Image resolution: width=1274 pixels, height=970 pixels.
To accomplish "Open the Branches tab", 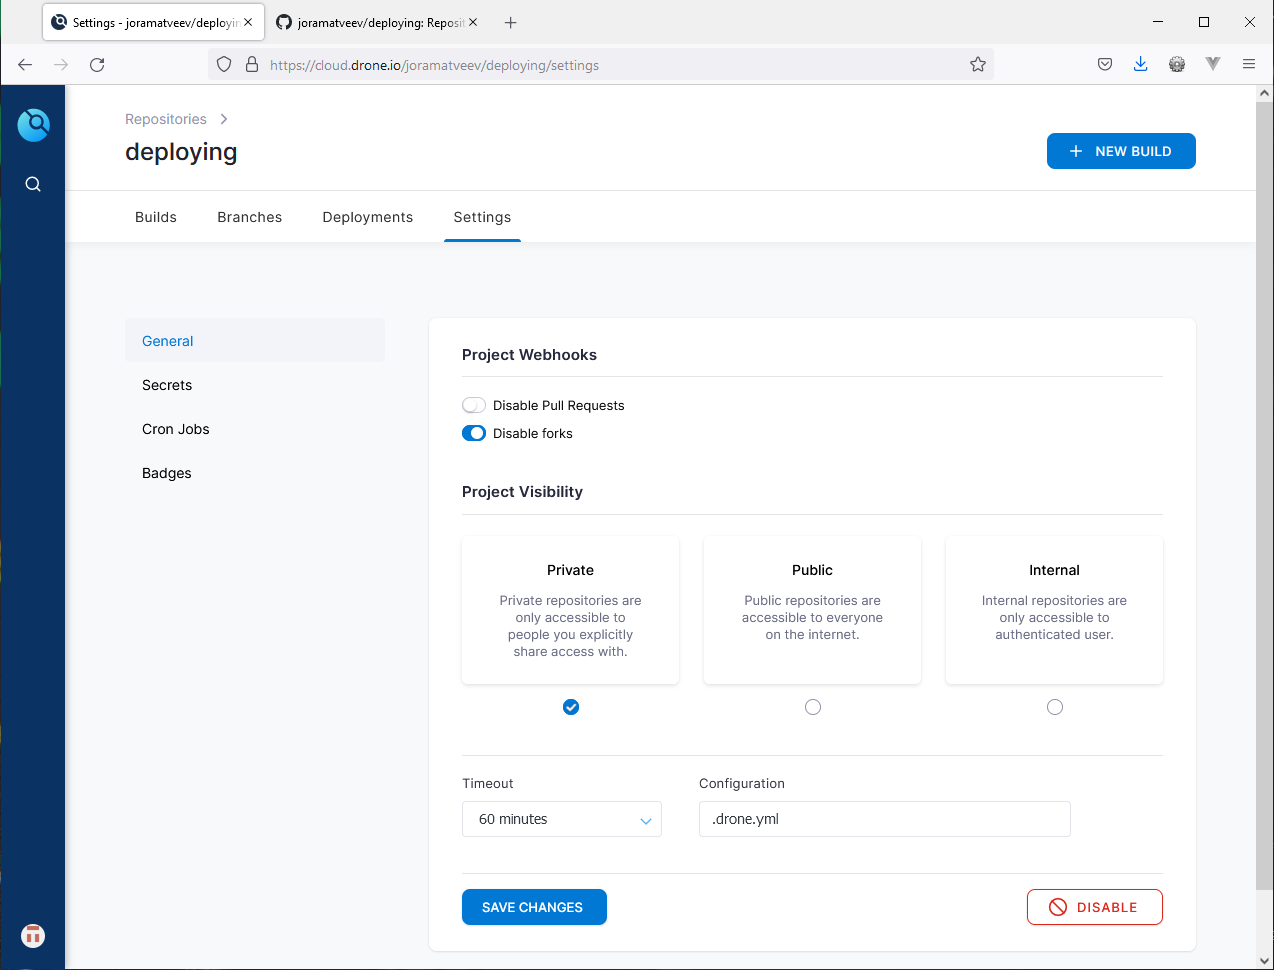I will [250, 217].
